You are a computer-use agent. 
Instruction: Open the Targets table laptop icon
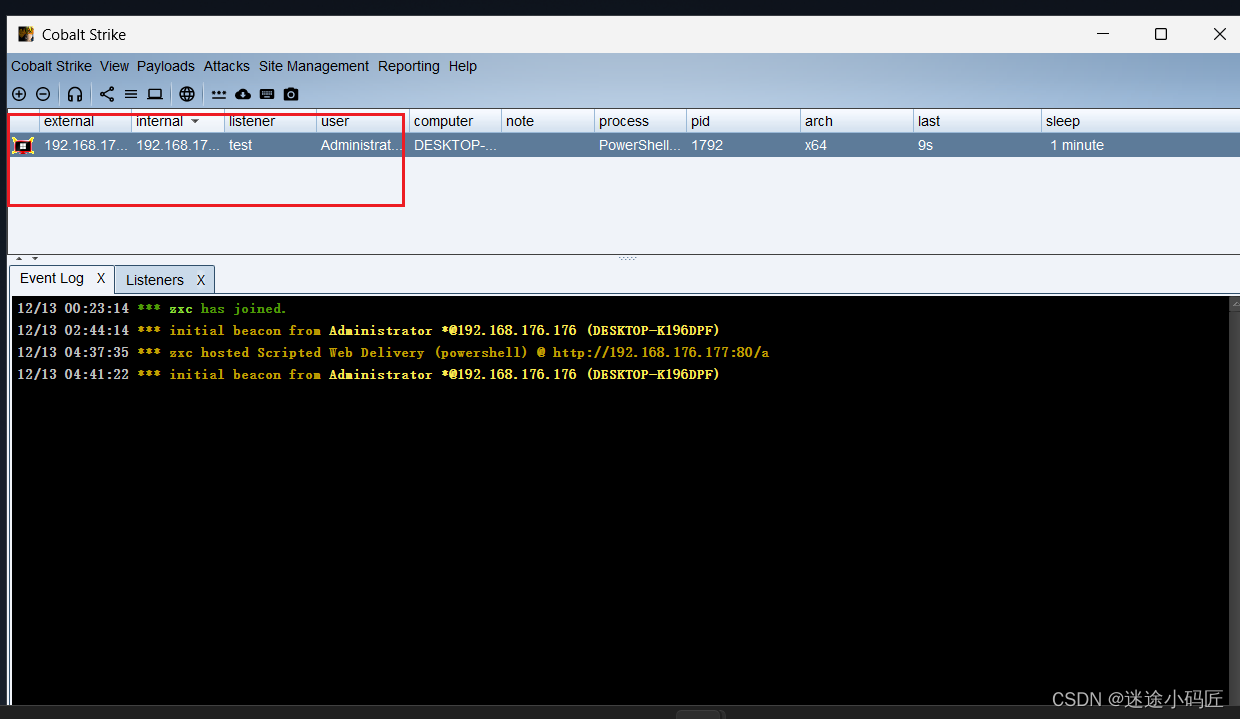tap(155, 93)
